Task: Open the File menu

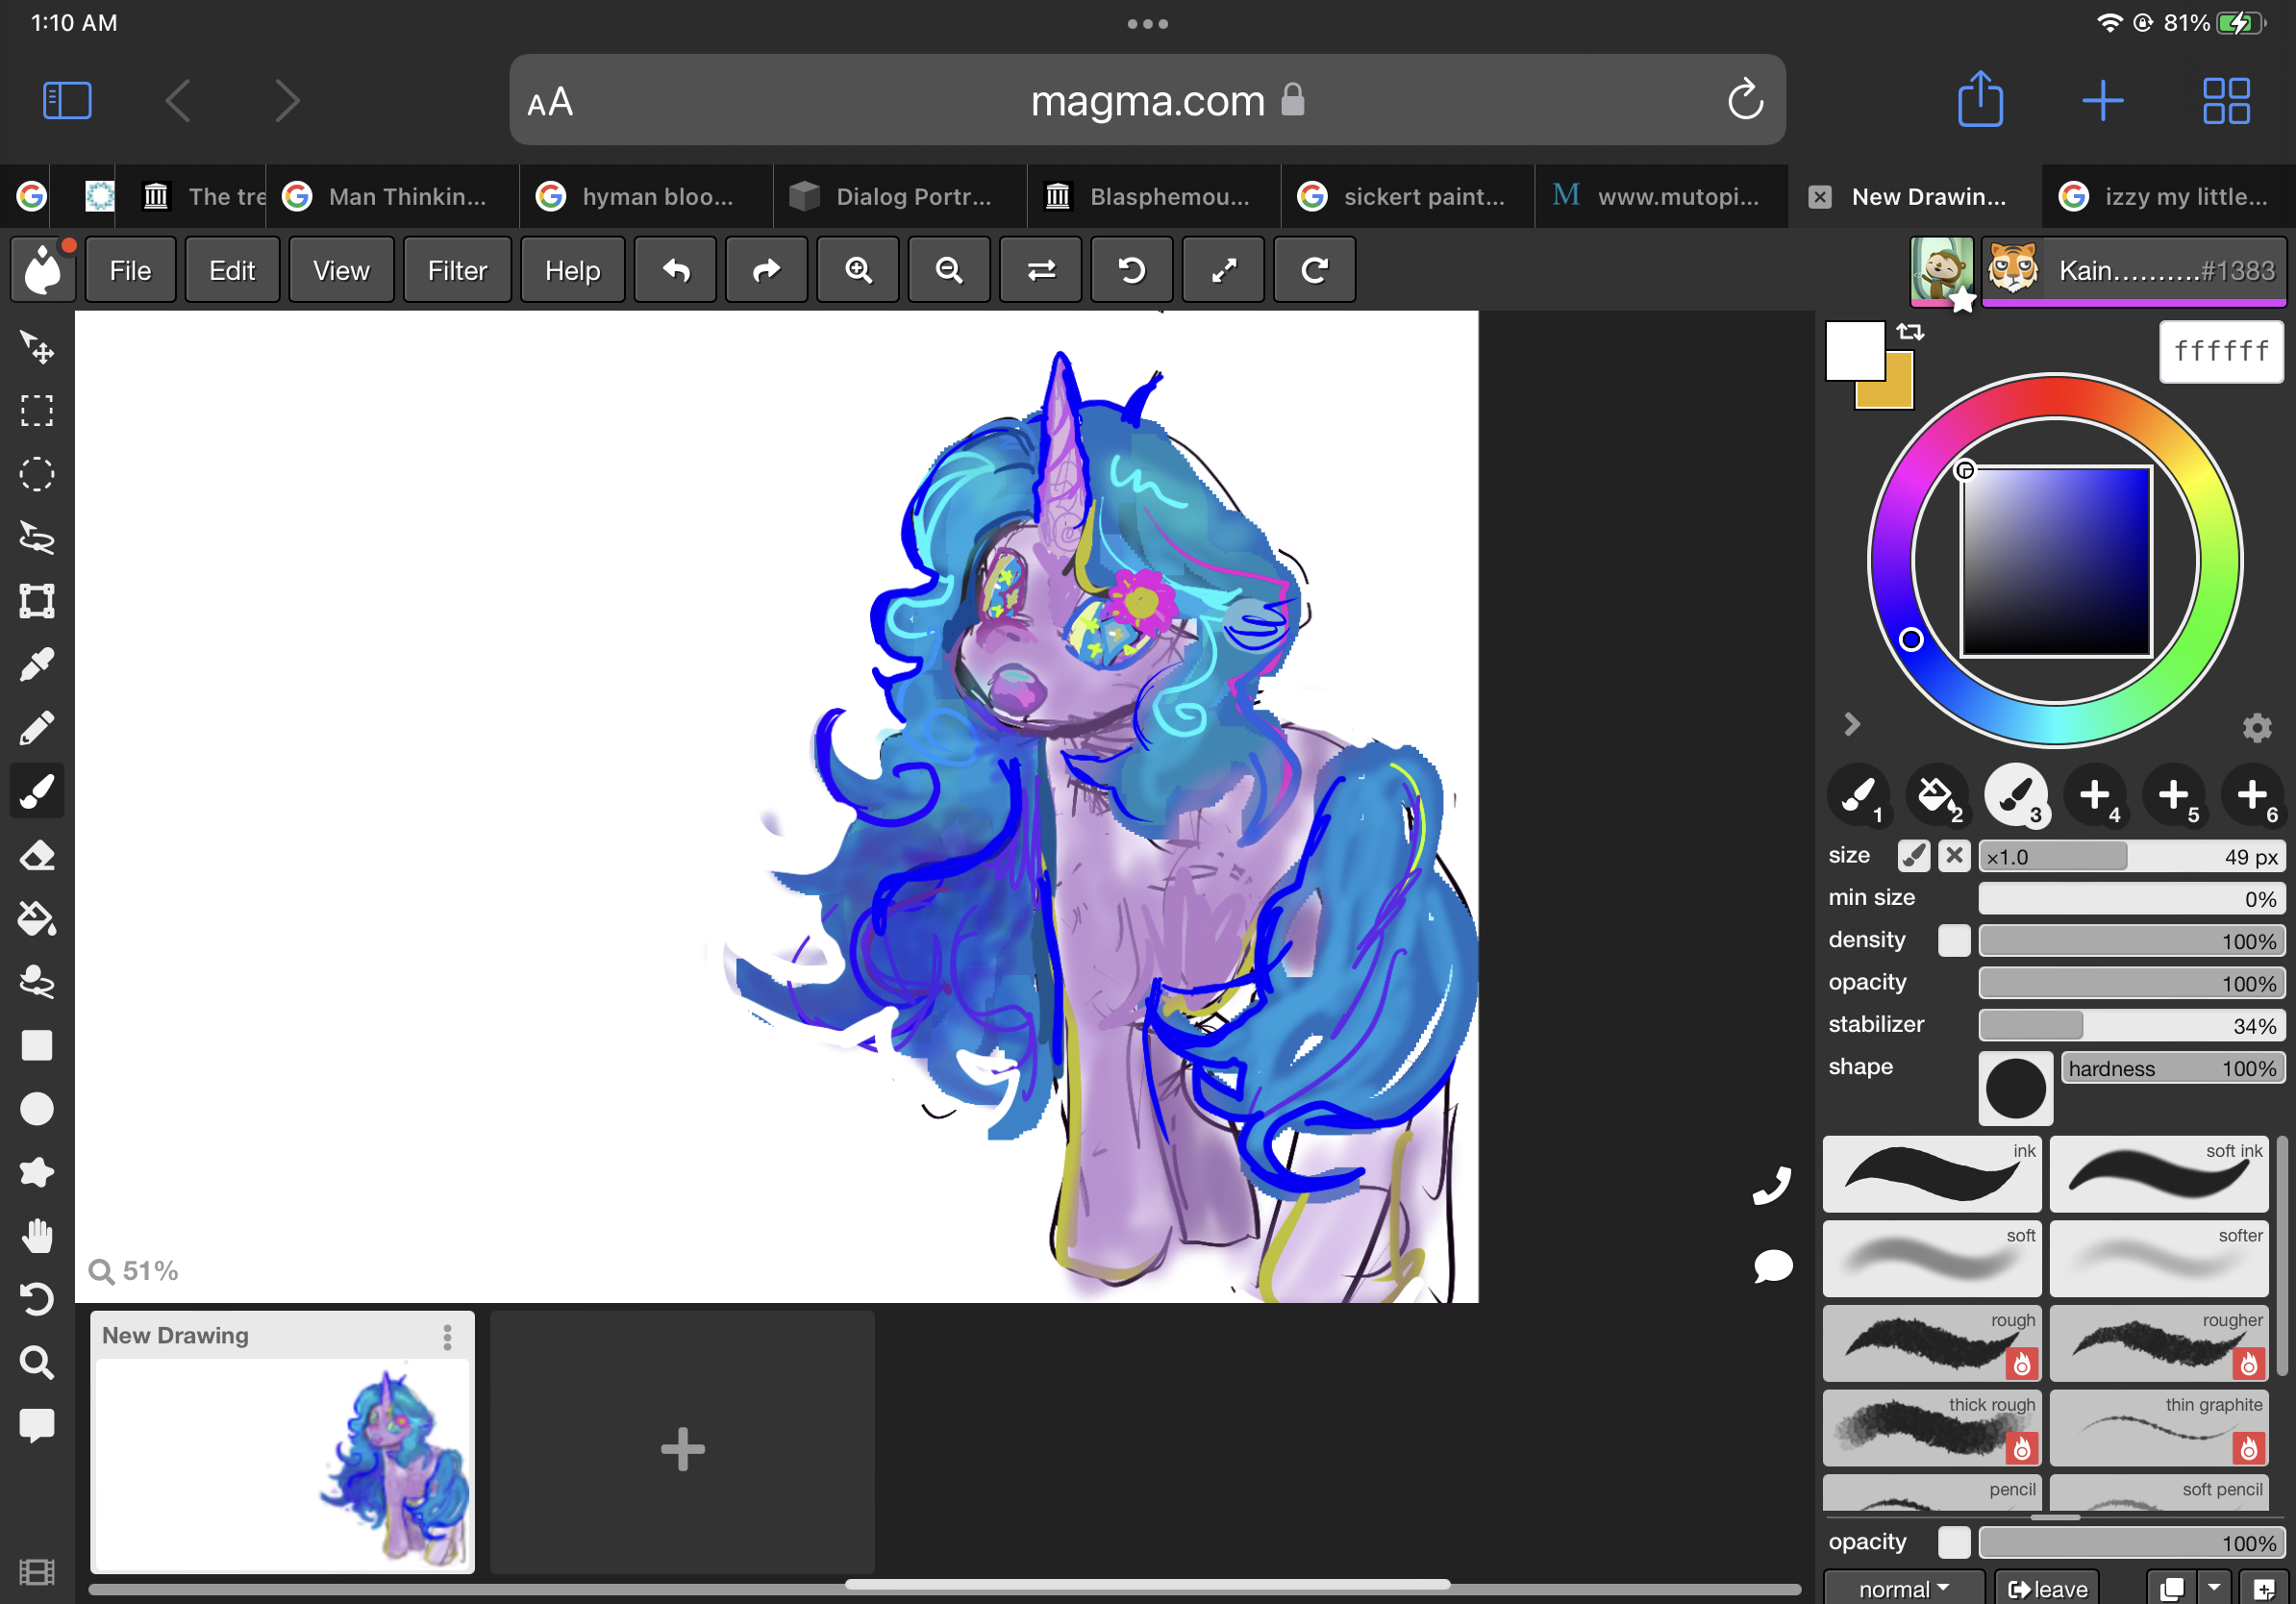Action: point(130,270)
